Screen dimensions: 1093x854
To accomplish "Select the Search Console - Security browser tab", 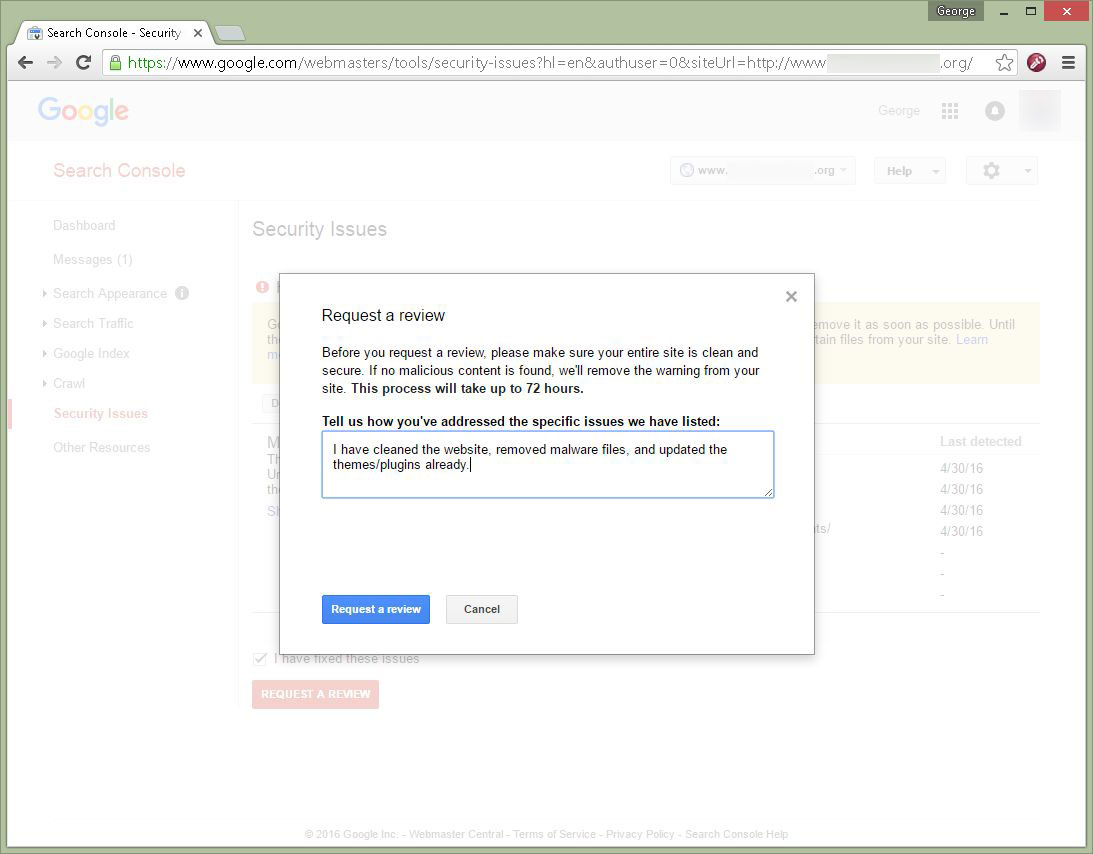I will tap(114, 33).
